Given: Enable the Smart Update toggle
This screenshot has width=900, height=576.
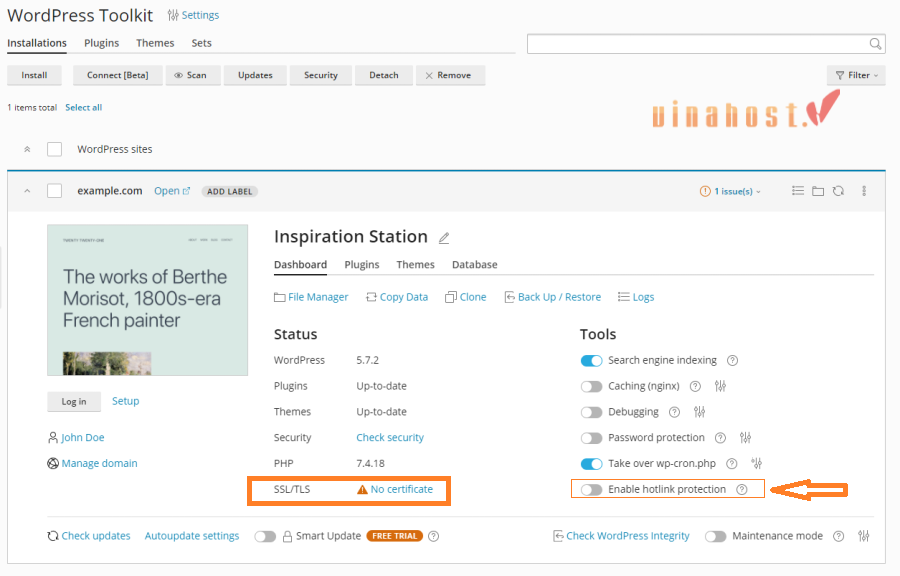Looking at the screenshot, I should pyautogui.click(x=265, y=536).
